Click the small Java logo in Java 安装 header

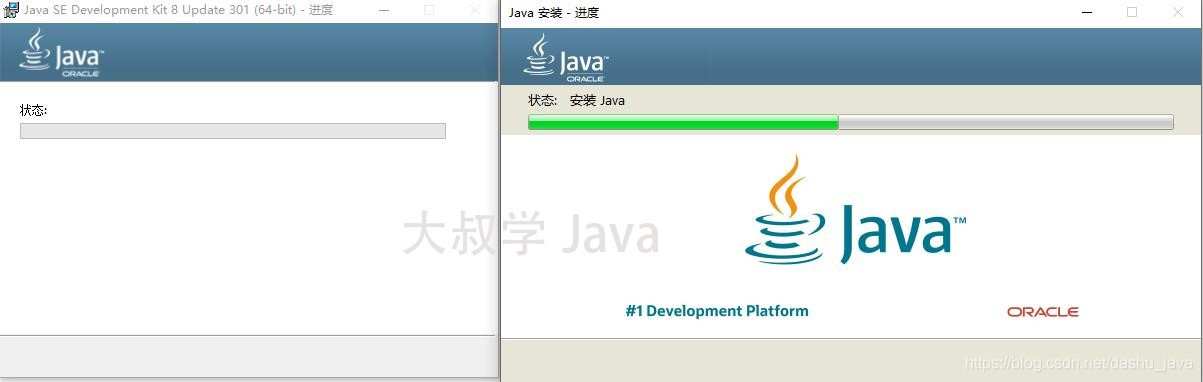pos(566,58)
